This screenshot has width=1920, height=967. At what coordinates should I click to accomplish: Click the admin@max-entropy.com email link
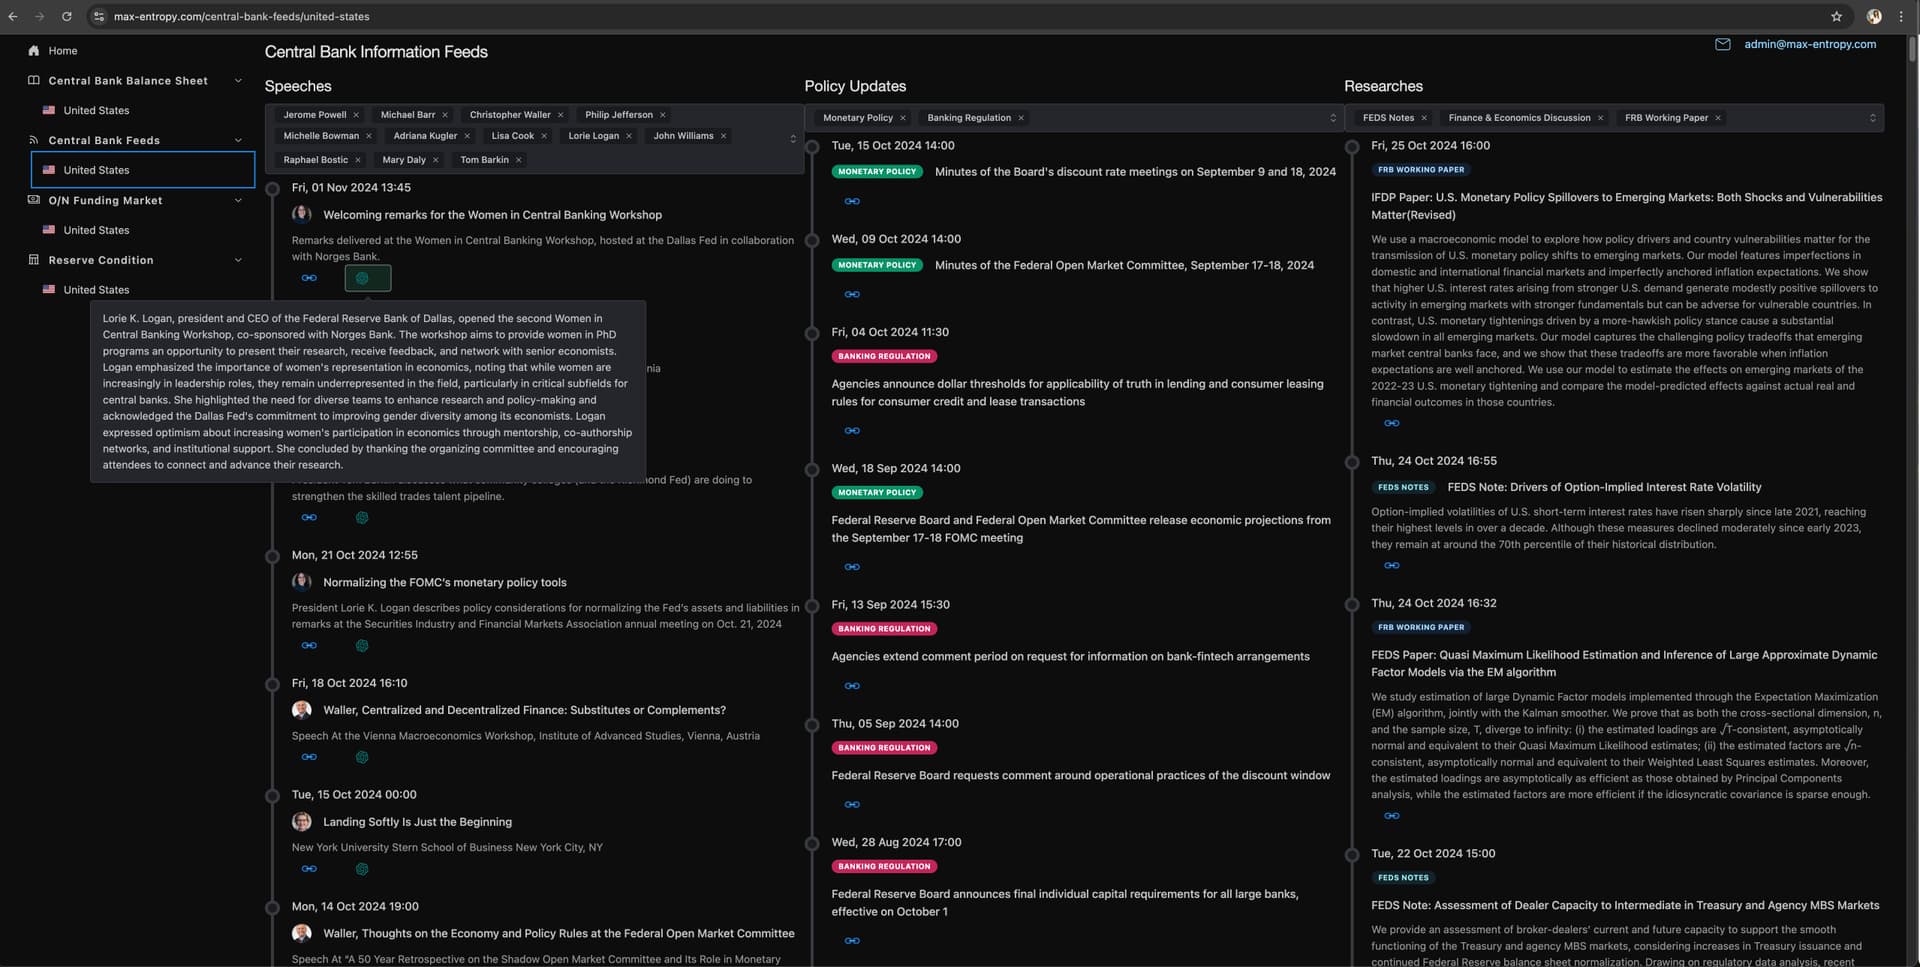point(1810,44)
